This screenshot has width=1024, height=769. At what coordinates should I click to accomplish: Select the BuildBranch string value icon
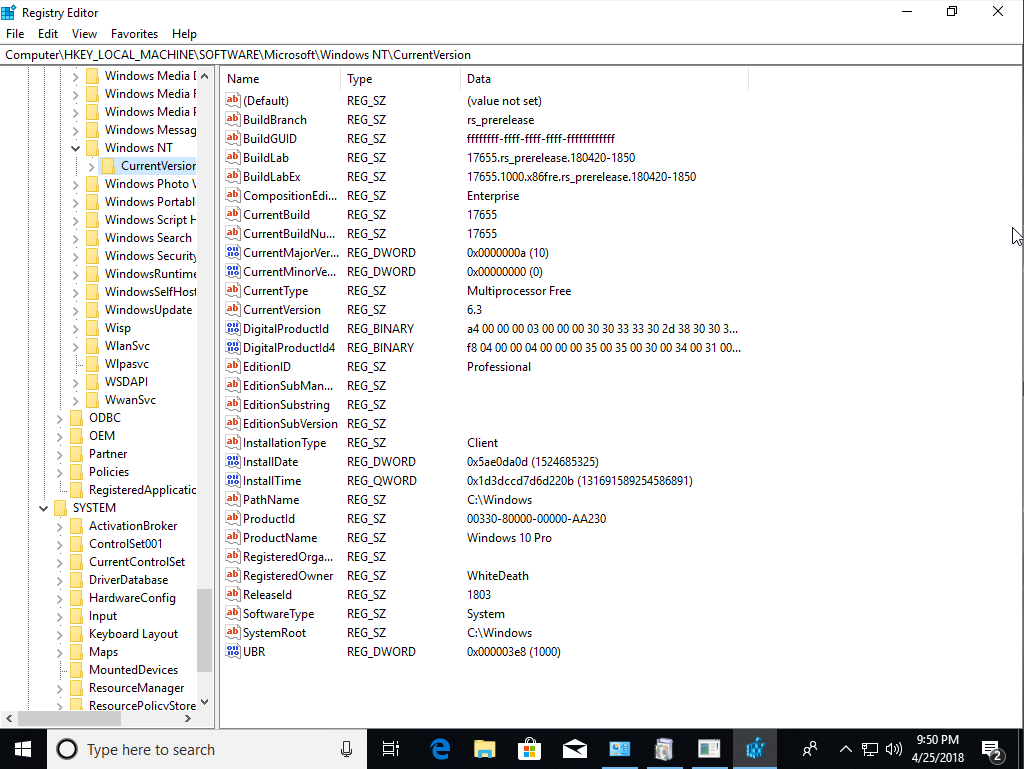[x=232, y=119]
